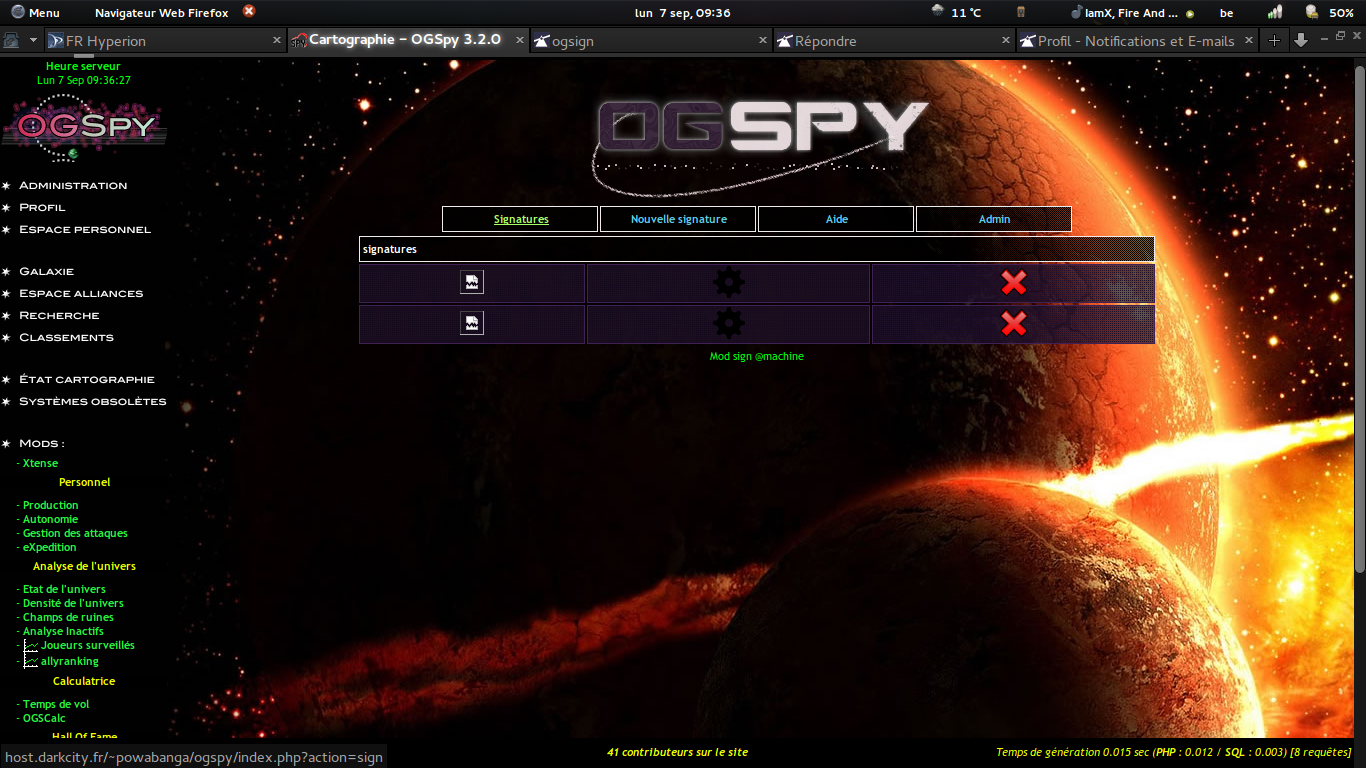1366x768 pixels.
Task: Open Espace personnel in the sidebar
Action: click(85, 229)
